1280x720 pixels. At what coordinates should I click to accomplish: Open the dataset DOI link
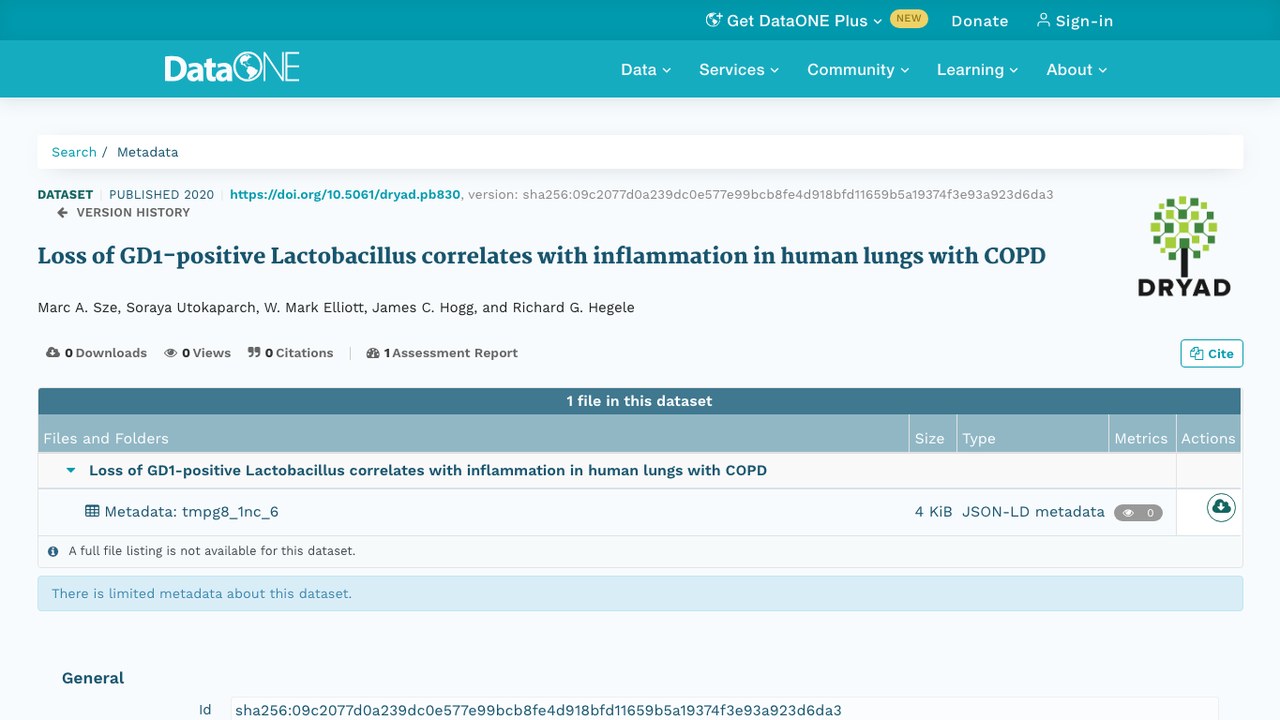[345, 195]
